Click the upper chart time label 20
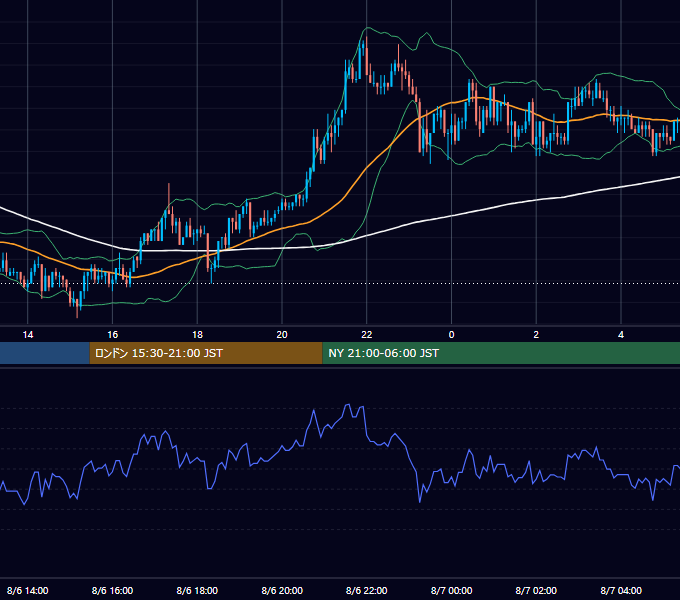 tap(282, 335)
